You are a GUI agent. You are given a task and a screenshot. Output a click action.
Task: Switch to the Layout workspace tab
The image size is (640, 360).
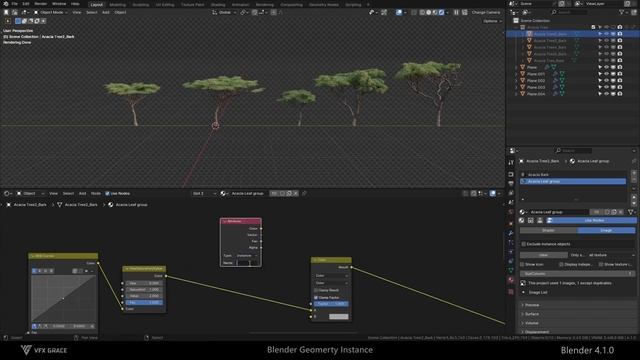pyautogui.click(x=96, y=4)
